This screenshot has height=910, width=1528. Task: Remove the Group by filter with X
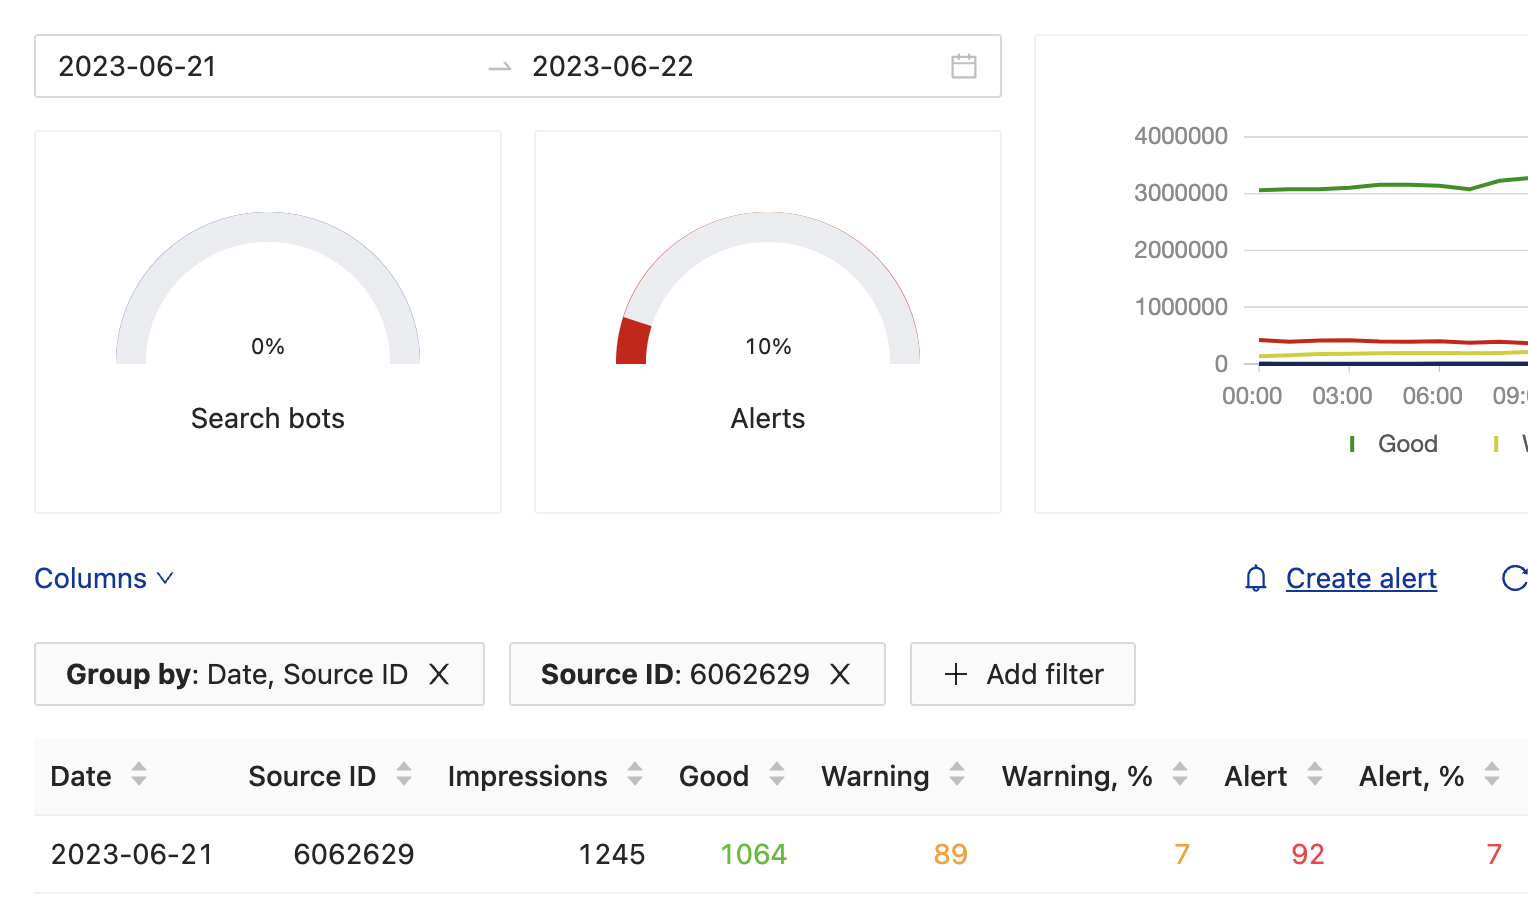[439, 674]
